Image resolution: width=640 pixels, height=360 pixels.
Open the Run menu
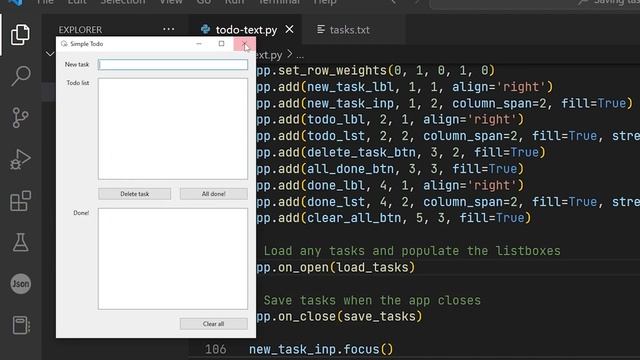click(x=234, y=2)
